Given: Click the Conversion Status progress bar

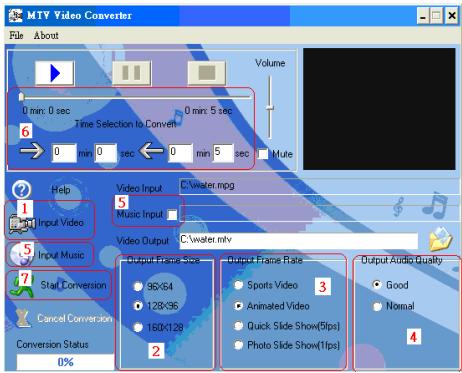Looking at the screenshot, I should tap(65, 362).
